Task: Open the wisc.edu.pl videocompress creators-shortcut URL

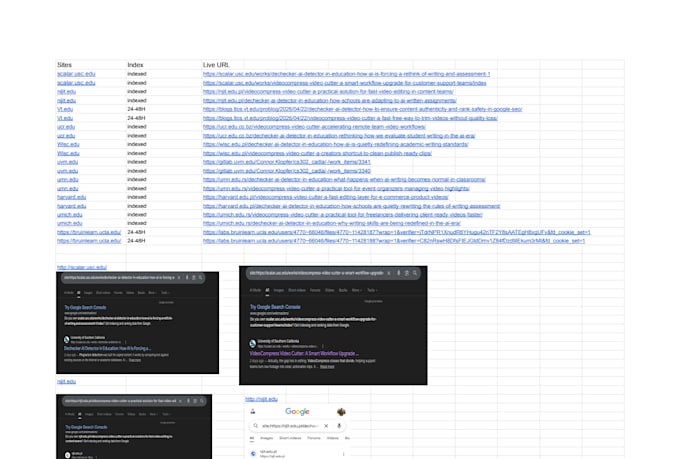Action: (x=317, y=153)
